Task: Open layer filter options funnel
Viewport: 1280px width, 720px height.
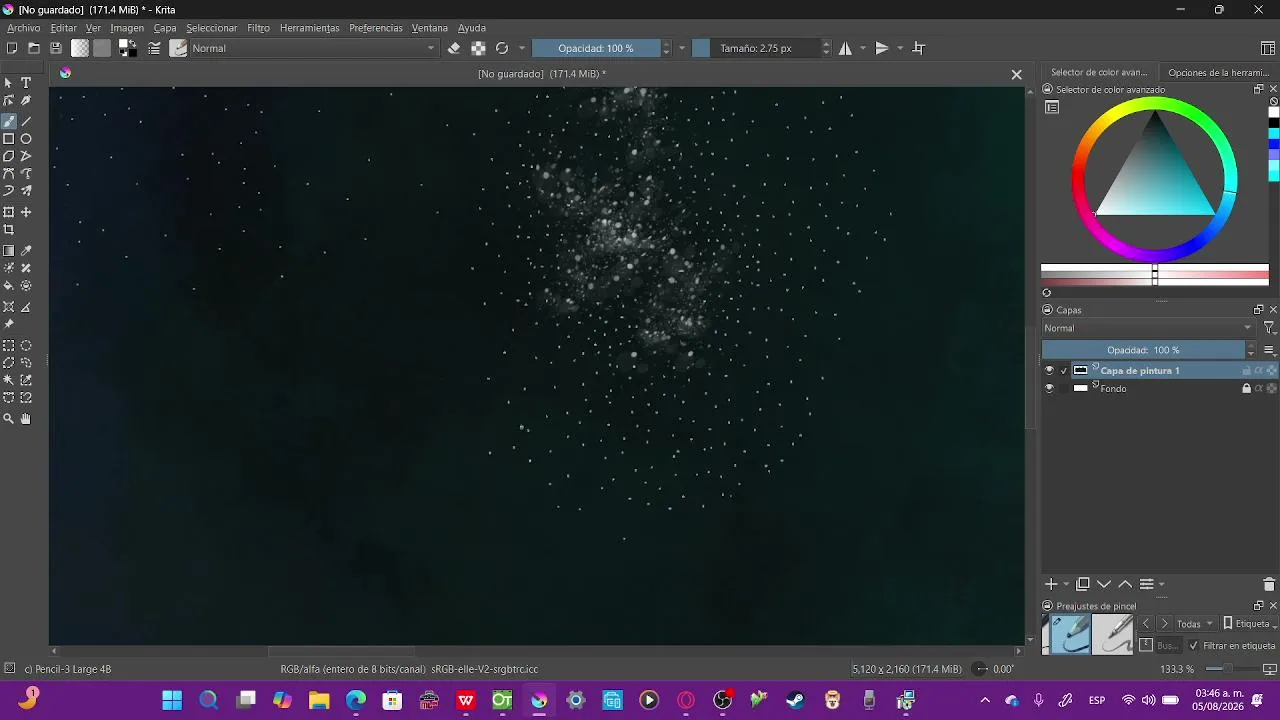Action: (1269, 328)
